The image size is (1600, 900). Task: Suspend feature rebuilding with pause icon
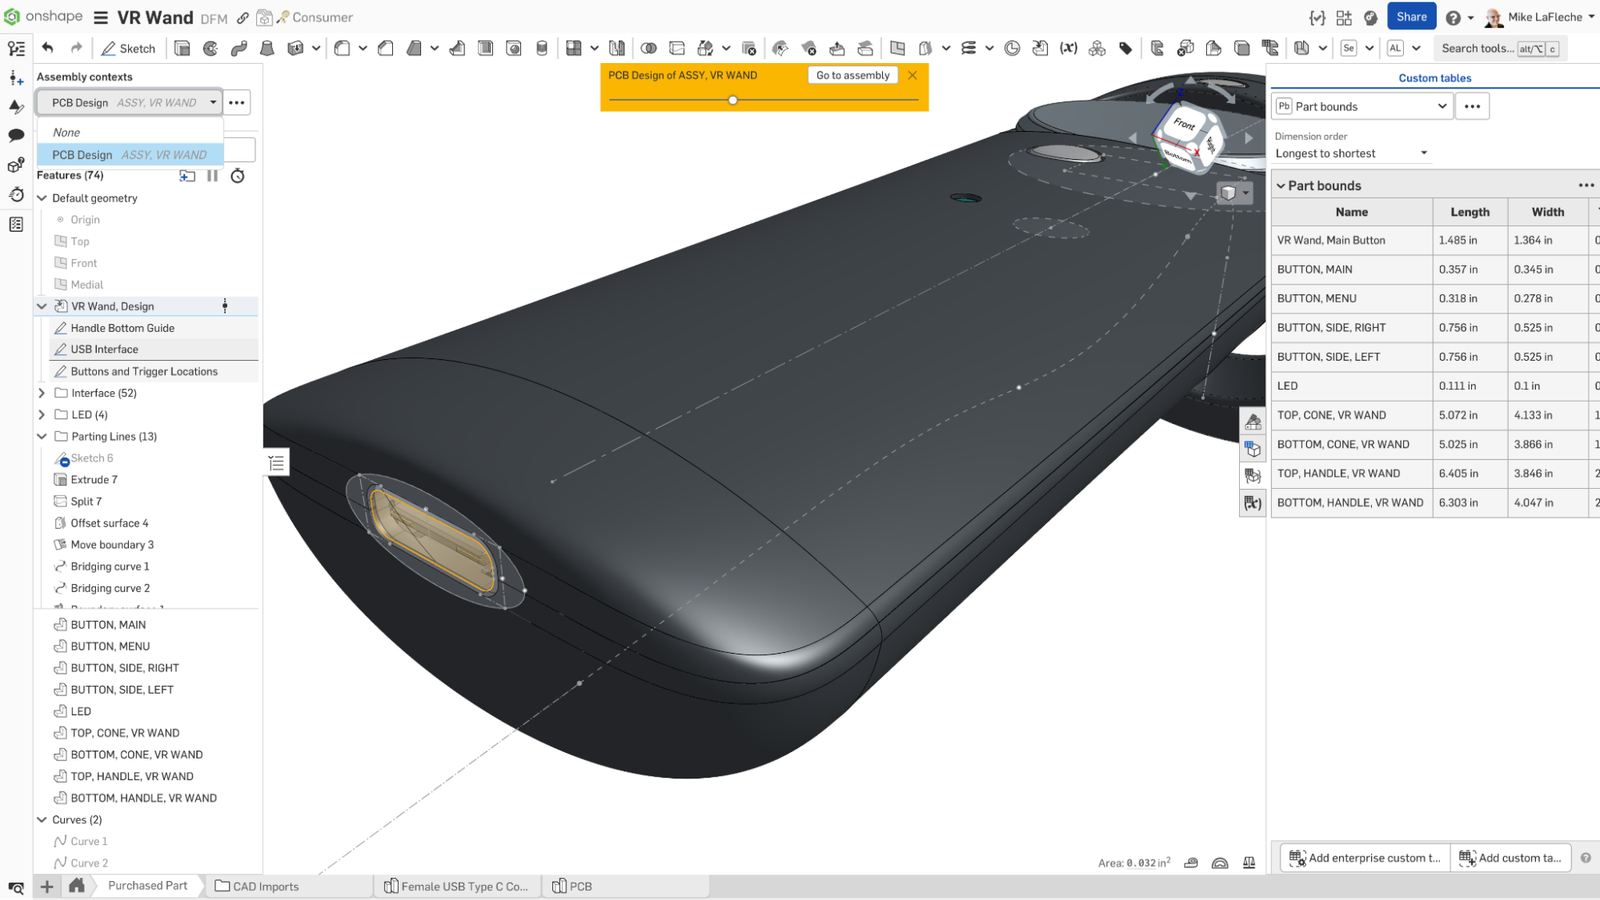211,176
